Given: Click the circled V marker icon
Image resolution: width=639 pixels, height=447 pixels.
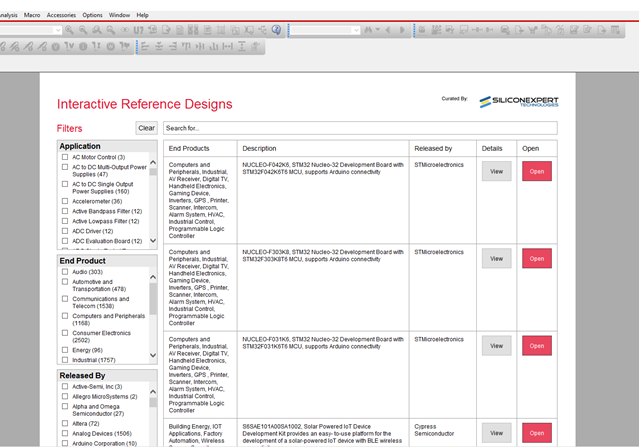Looking at the screenshot, I should (56, 46).
